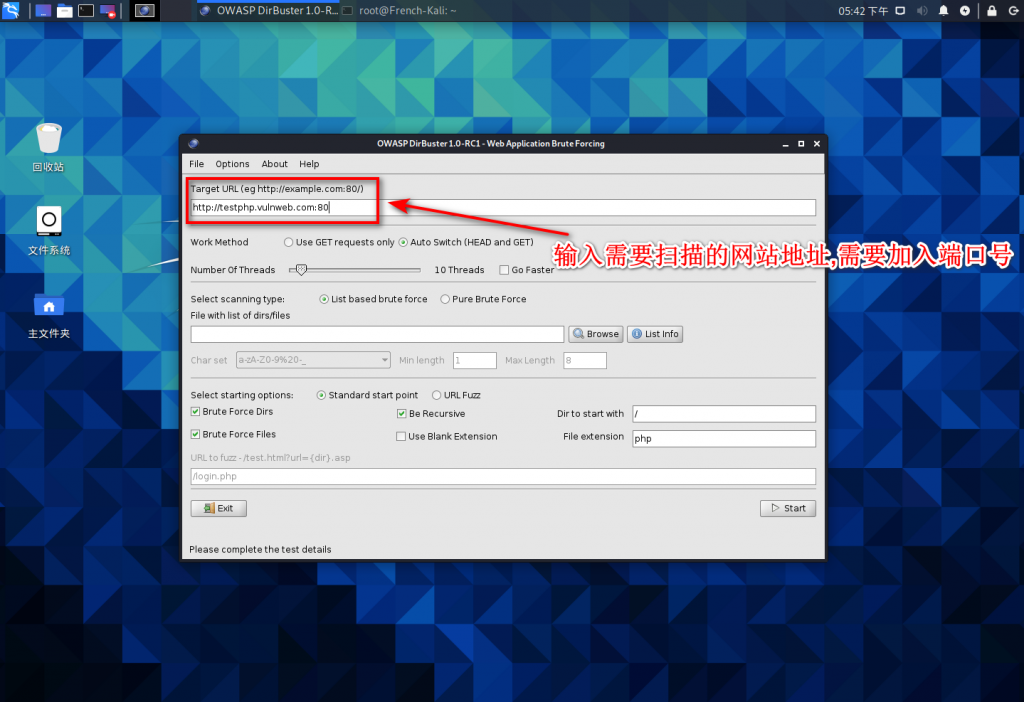
Task: Toggle Be Recursive checkbox
Action: [x=402, y=413]
